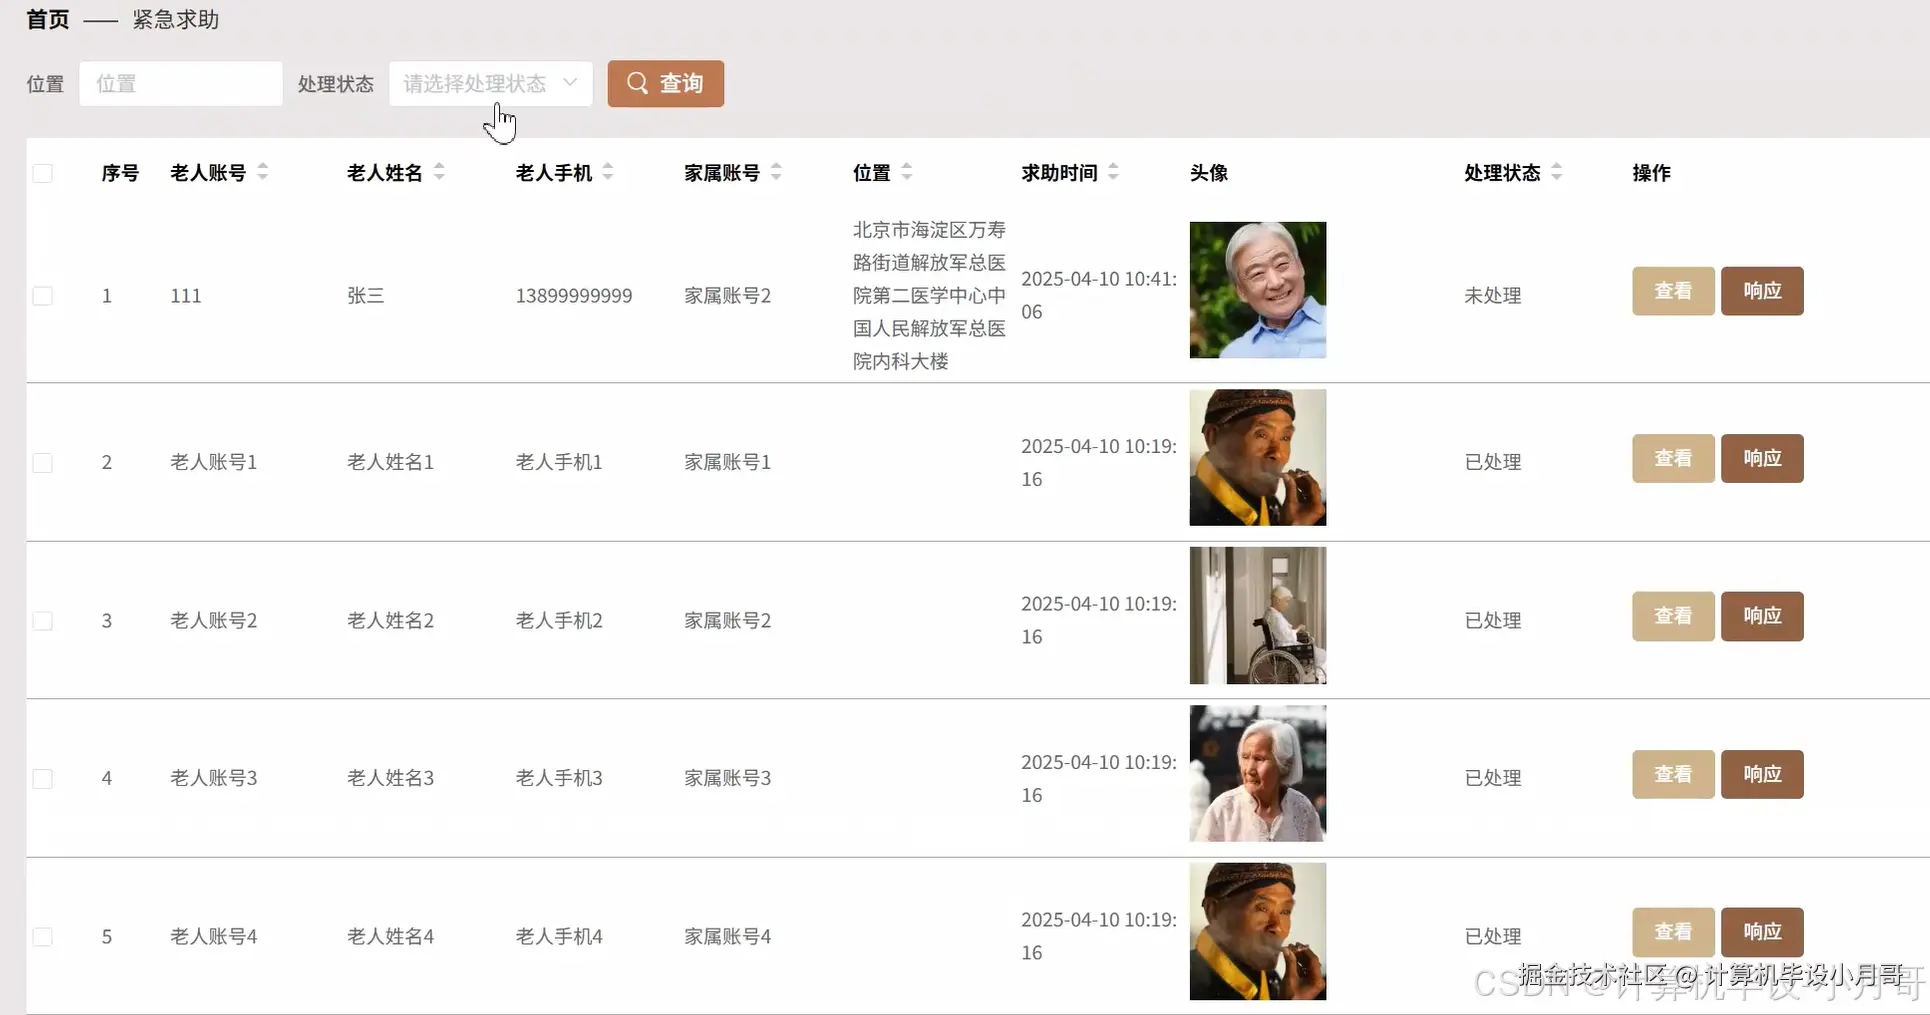Navigate to 首页 via the breadcrumb

[46, 19]
